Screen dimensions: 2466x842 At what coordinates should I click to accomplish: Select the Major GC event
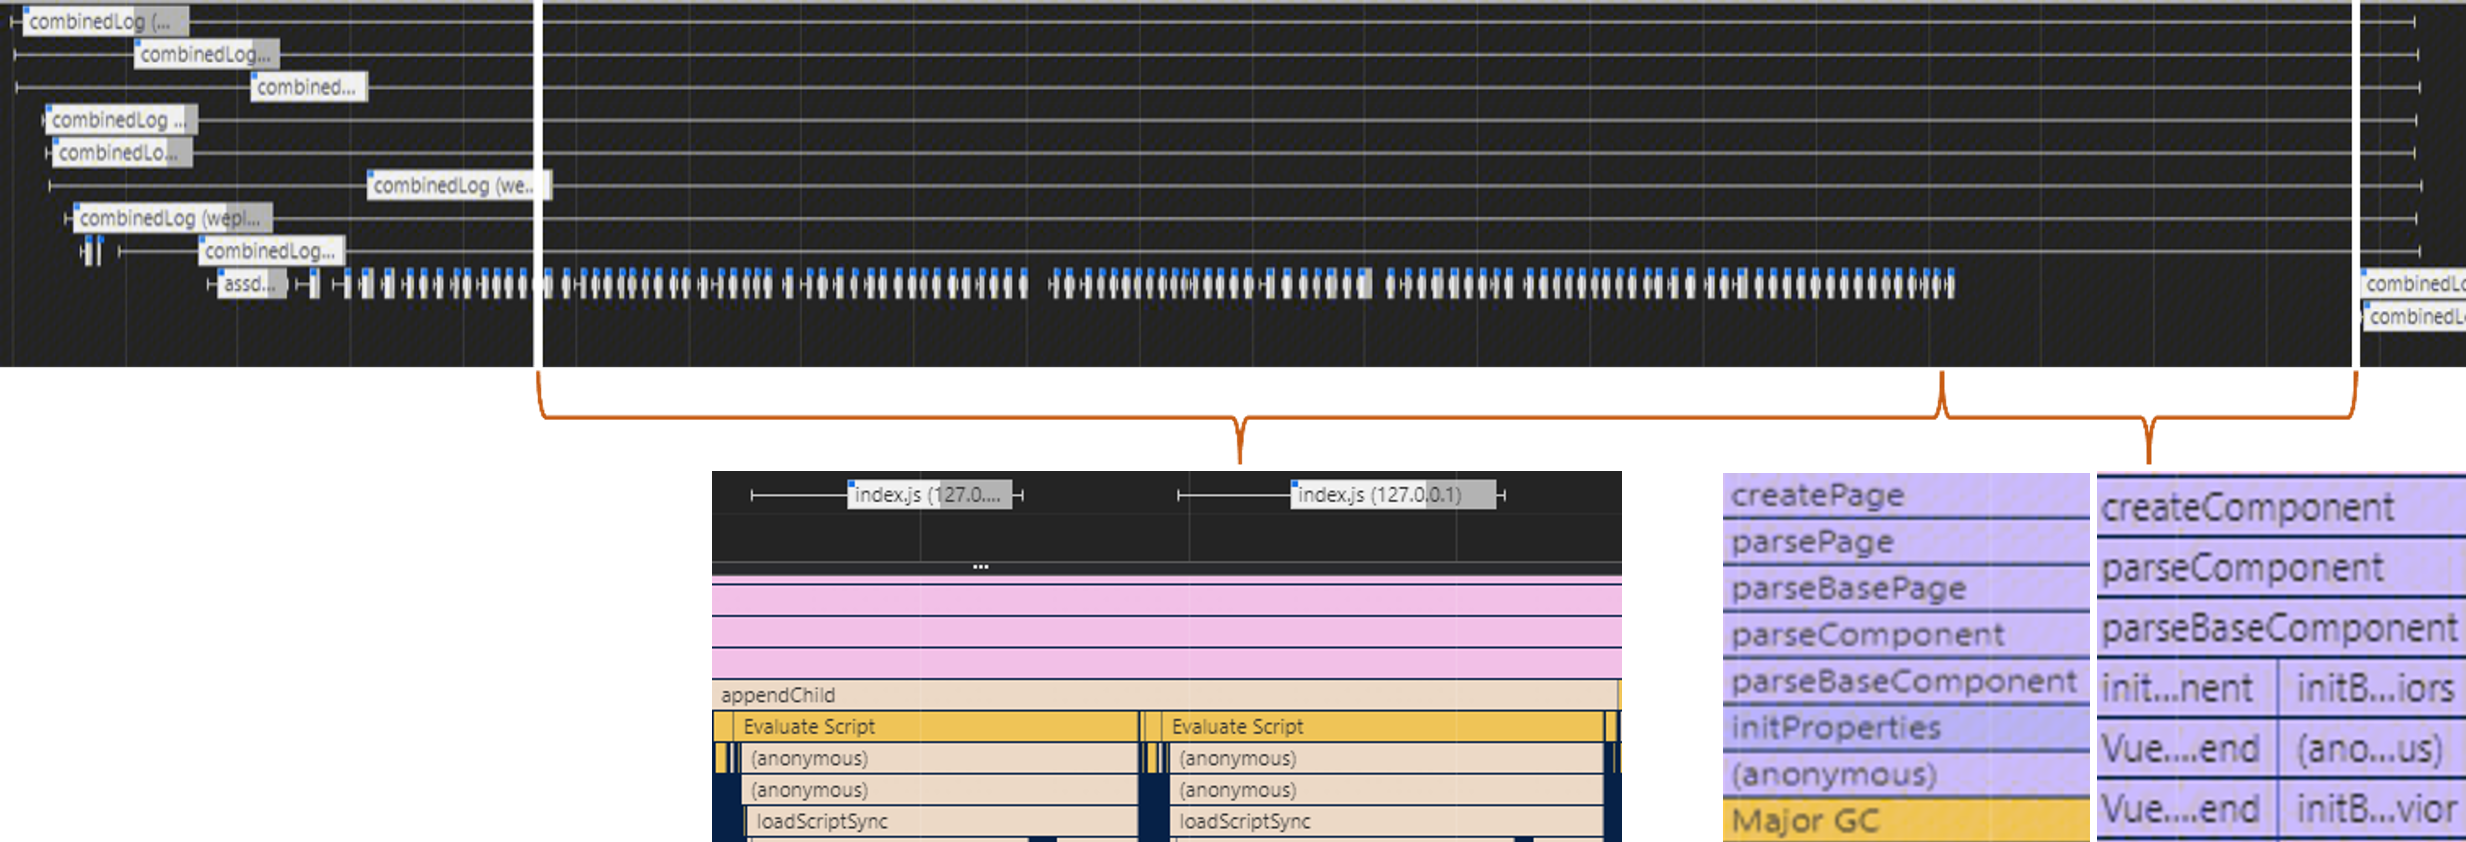pyautogui.click(x=1905, y=821)
